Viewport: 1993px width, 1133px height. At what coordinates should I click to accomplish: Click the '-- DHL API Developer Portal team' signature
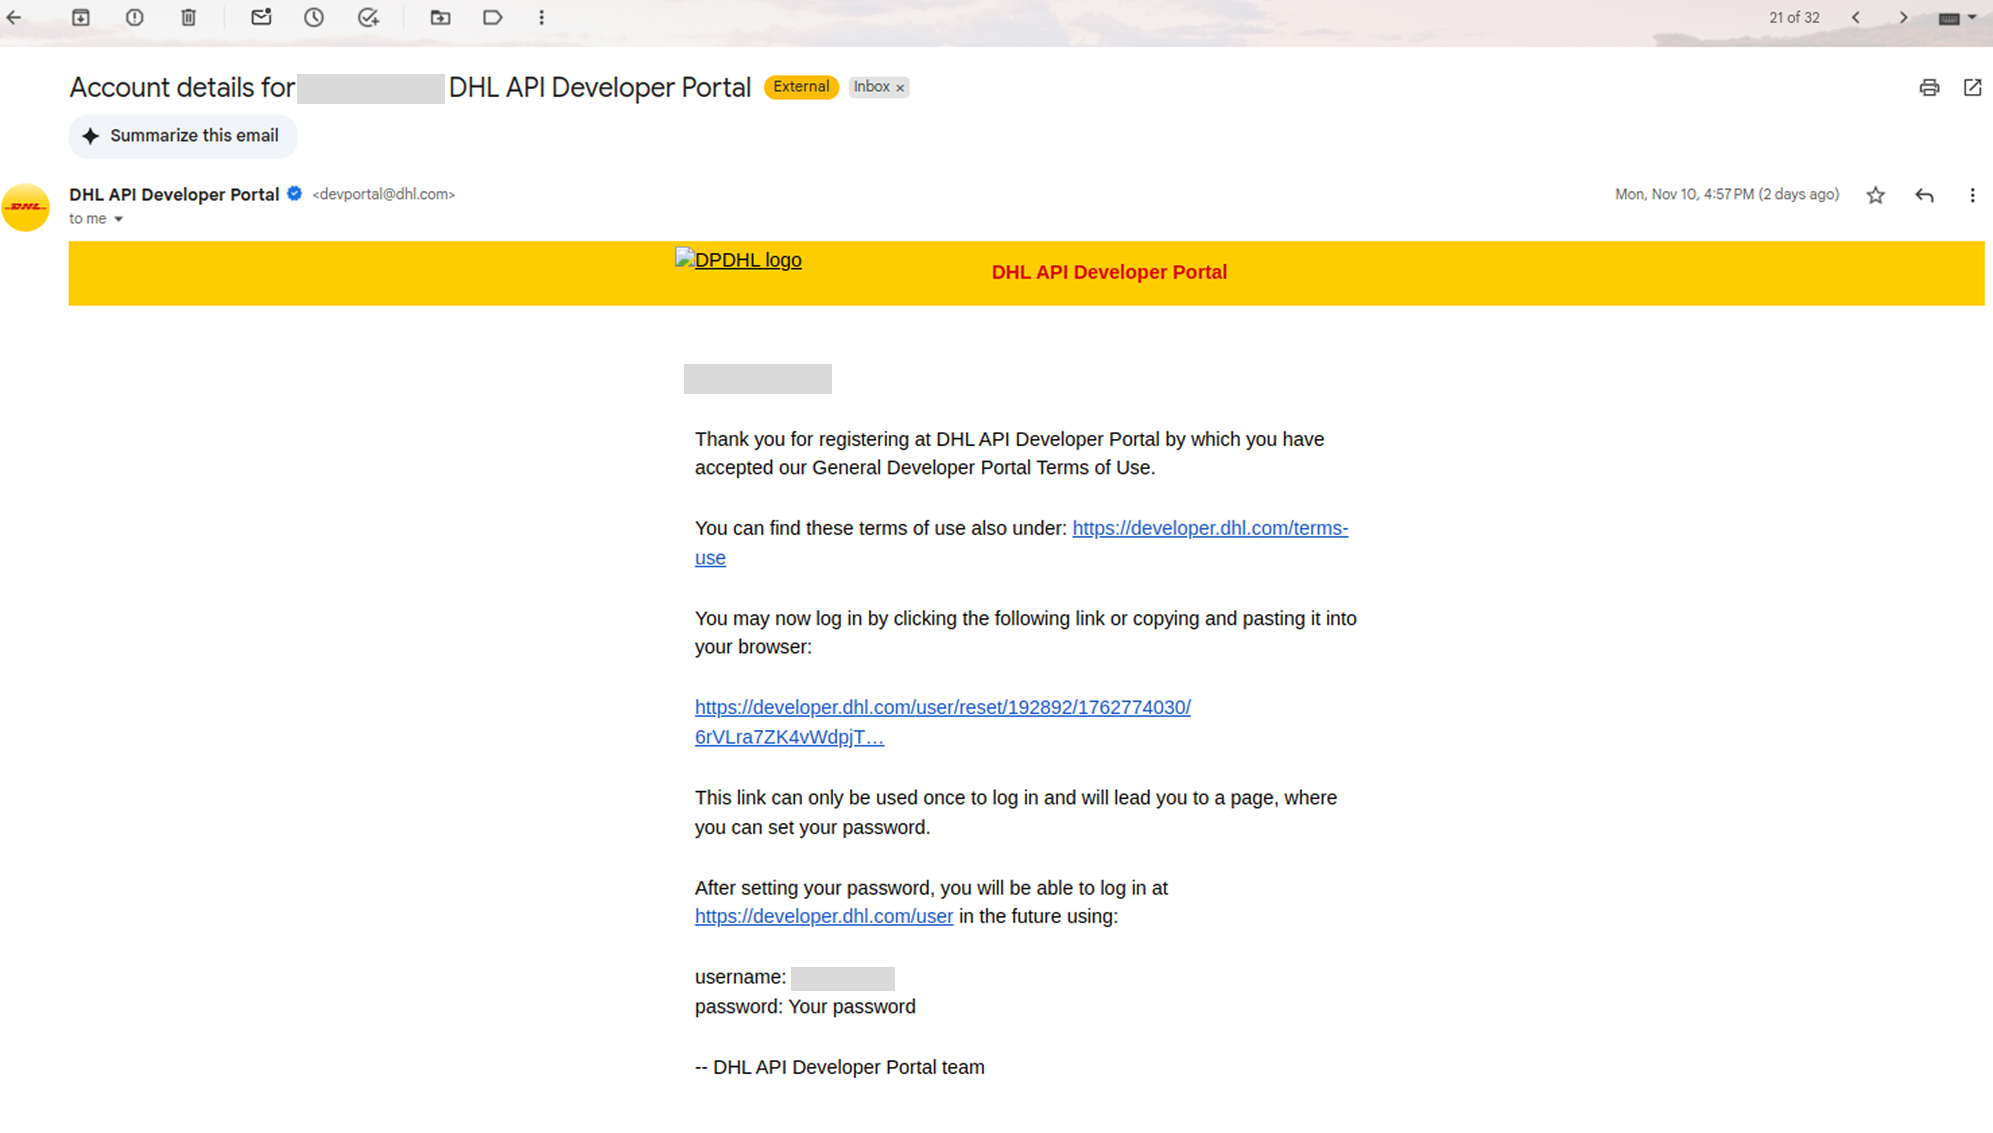coord(840,1067)
